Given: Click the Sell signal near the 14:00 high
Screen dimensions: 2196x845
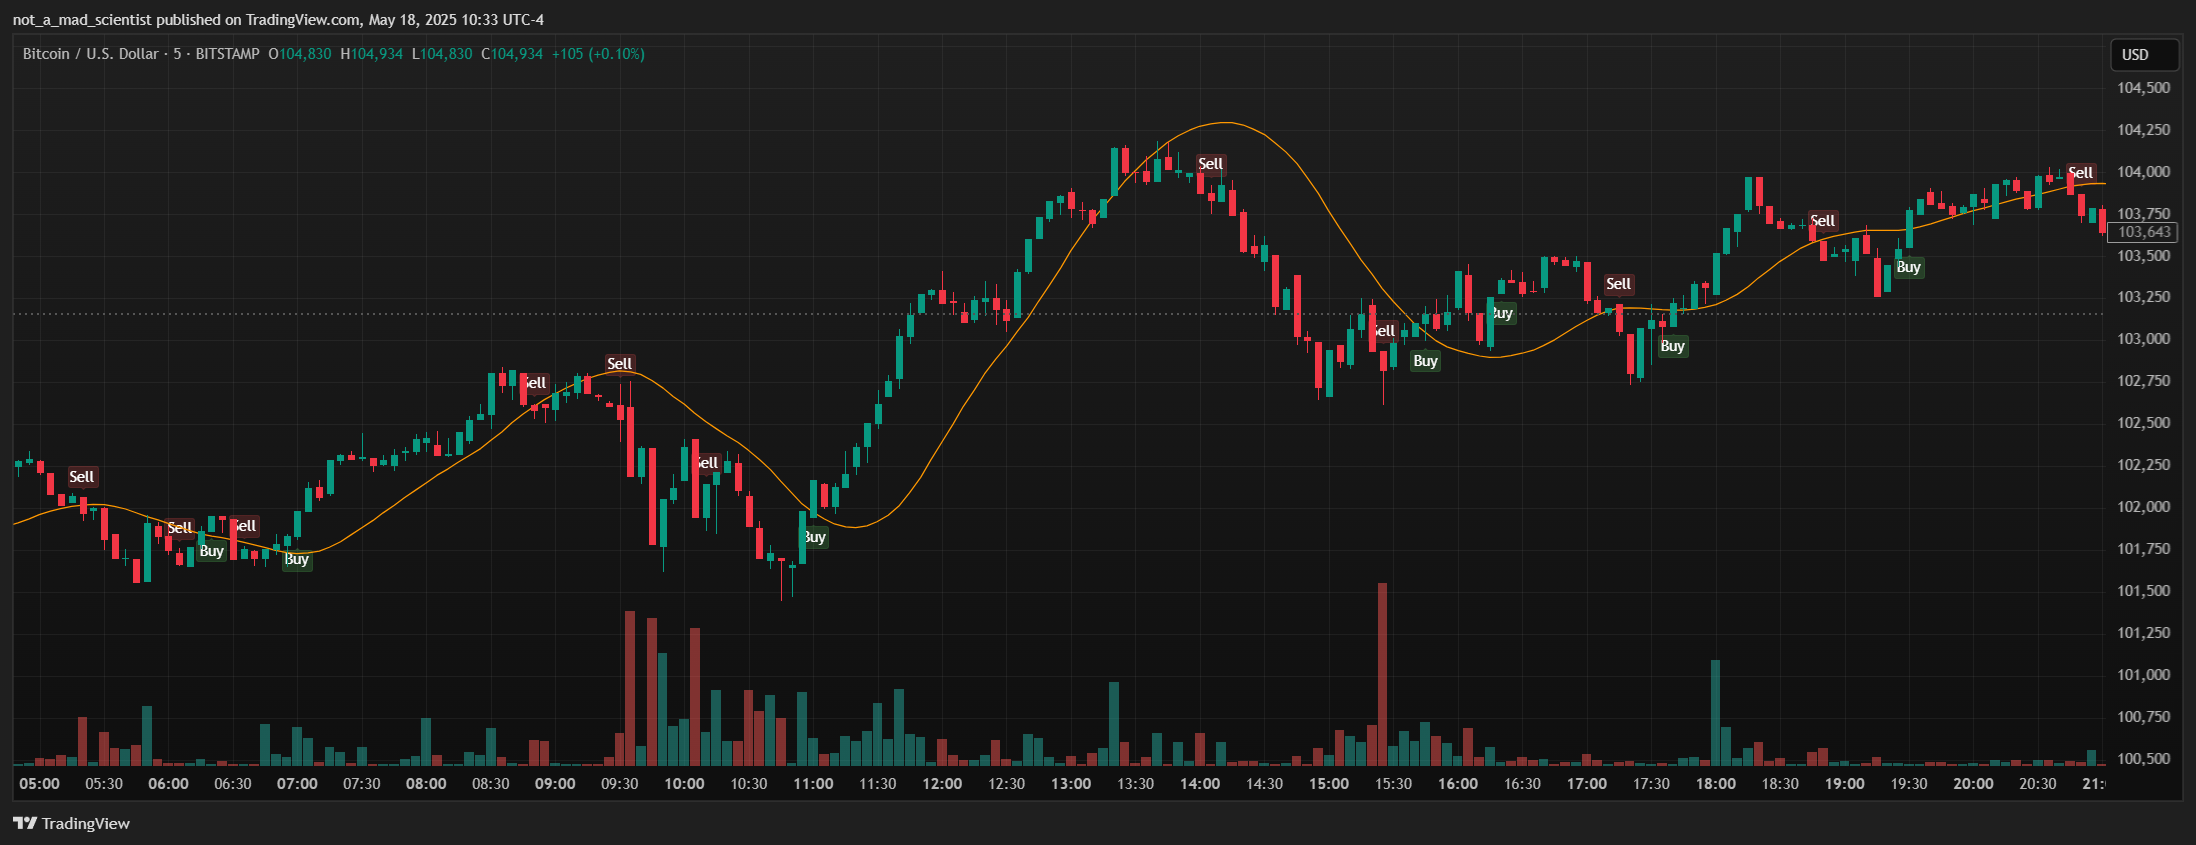Looking at the screenshot, I should 1211,164.
